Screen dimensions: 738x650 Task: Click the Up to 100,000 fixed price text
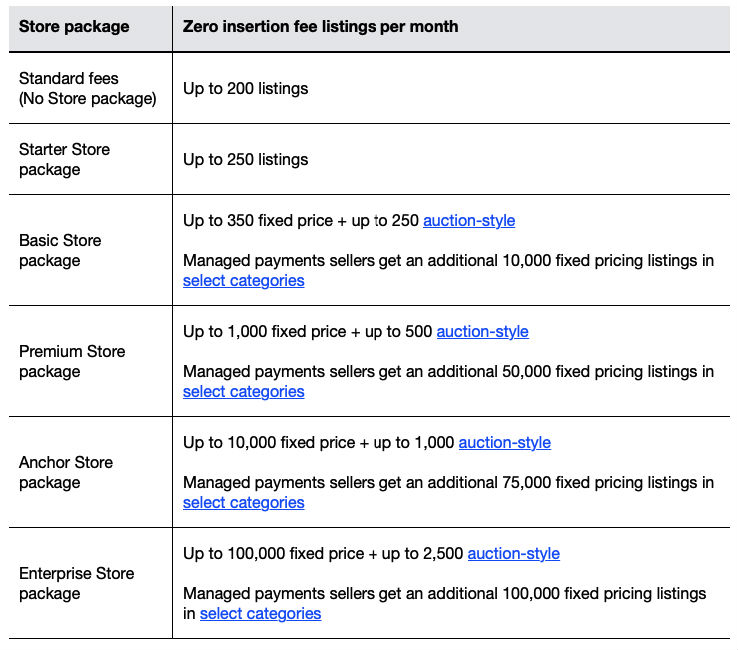[x=268, y=554]
